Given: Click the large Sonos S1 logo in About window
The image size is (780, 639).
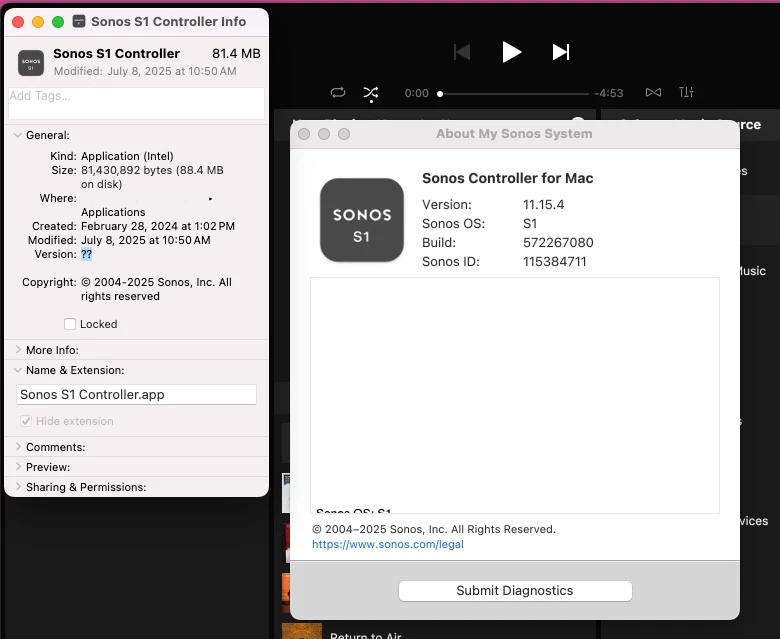Looking at the screenshot, I should (x=362, y=220).
